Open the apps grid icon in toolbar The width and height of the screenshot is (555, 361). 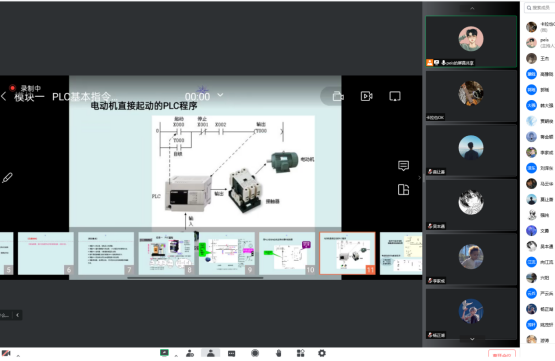301,353
